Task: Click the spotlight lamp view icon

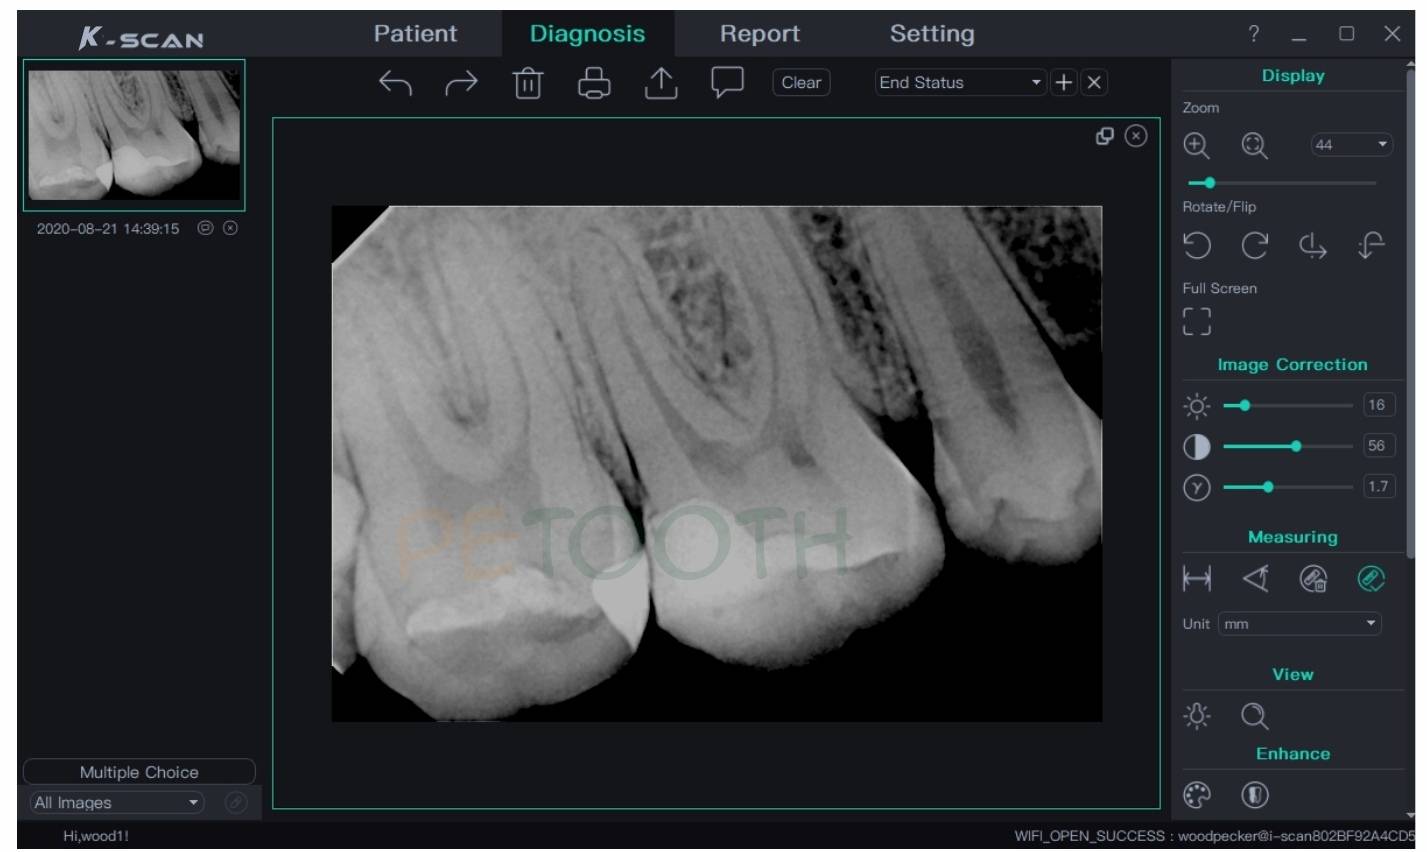Action: 1197,716
